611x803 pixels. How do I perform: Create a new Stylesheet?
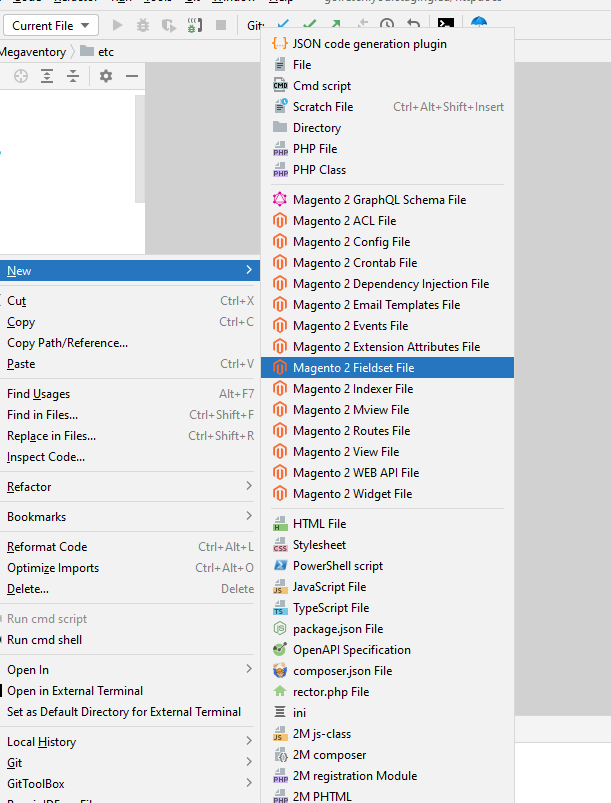tap(387, 545)
